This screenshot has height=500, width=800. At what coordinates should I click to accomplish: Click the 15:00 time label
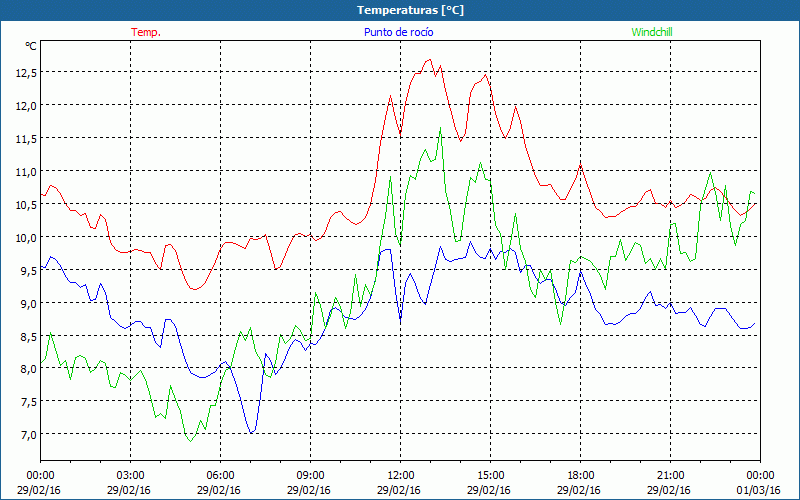point(490,476)
